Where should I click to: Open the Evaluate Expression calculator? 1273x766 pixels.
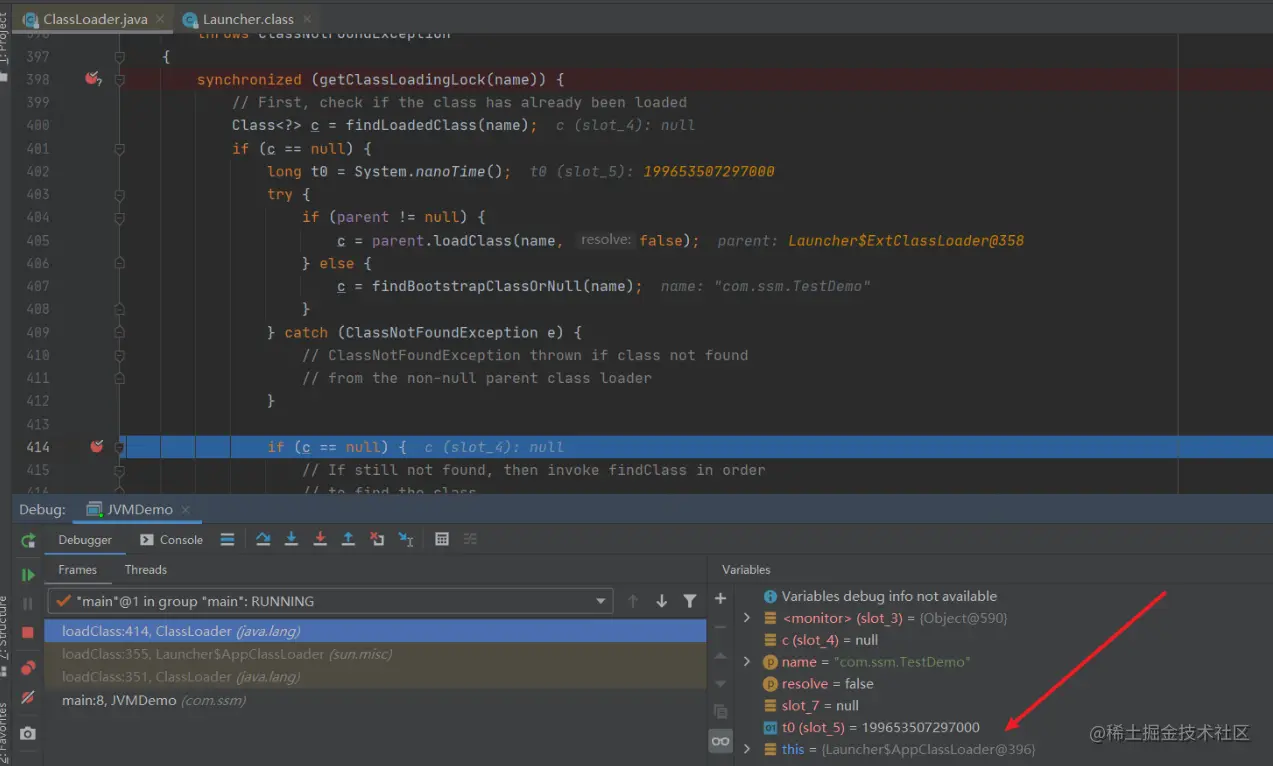[442, 539]
